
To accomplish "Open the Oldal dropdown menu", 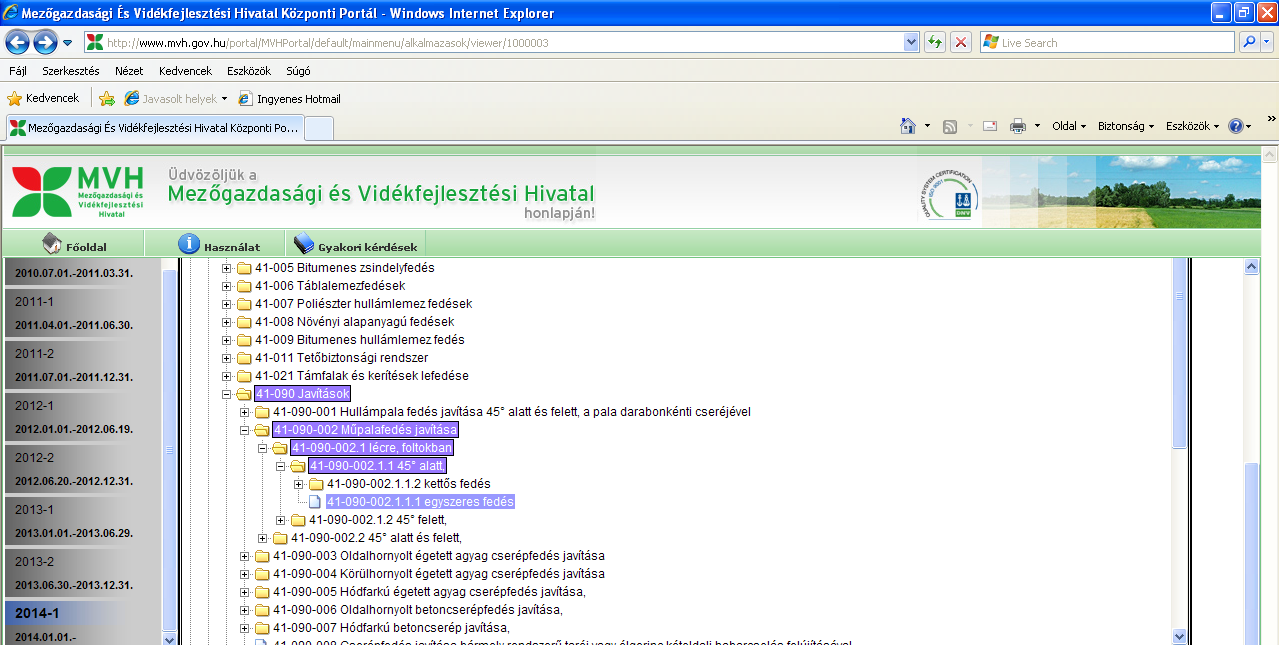I will (1069, 126).
